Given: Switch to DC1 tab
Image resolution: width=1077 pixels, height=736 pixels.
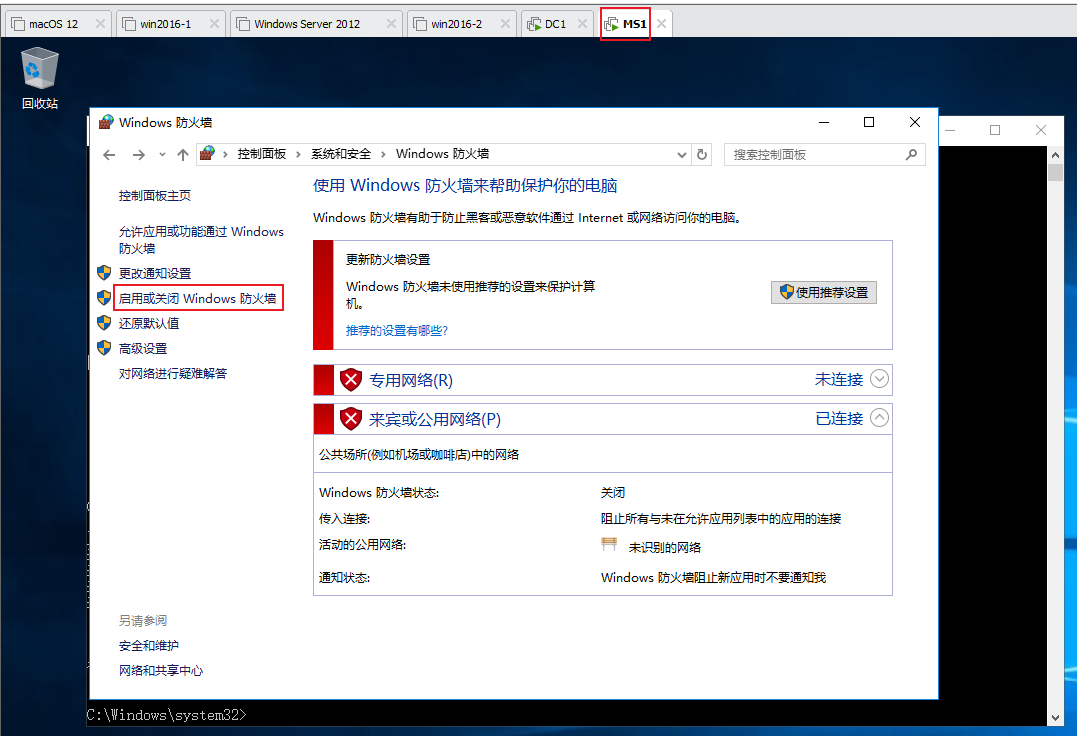Looking at the screenshot, I should 555,24.
